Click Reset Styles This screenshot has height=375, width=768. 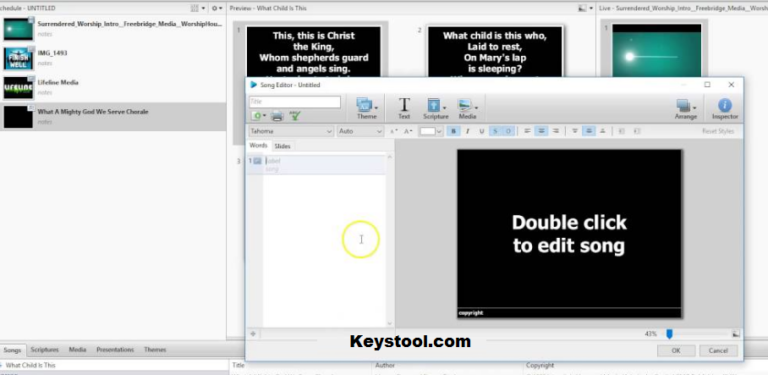pyautogui.click(x=718, y=131)
